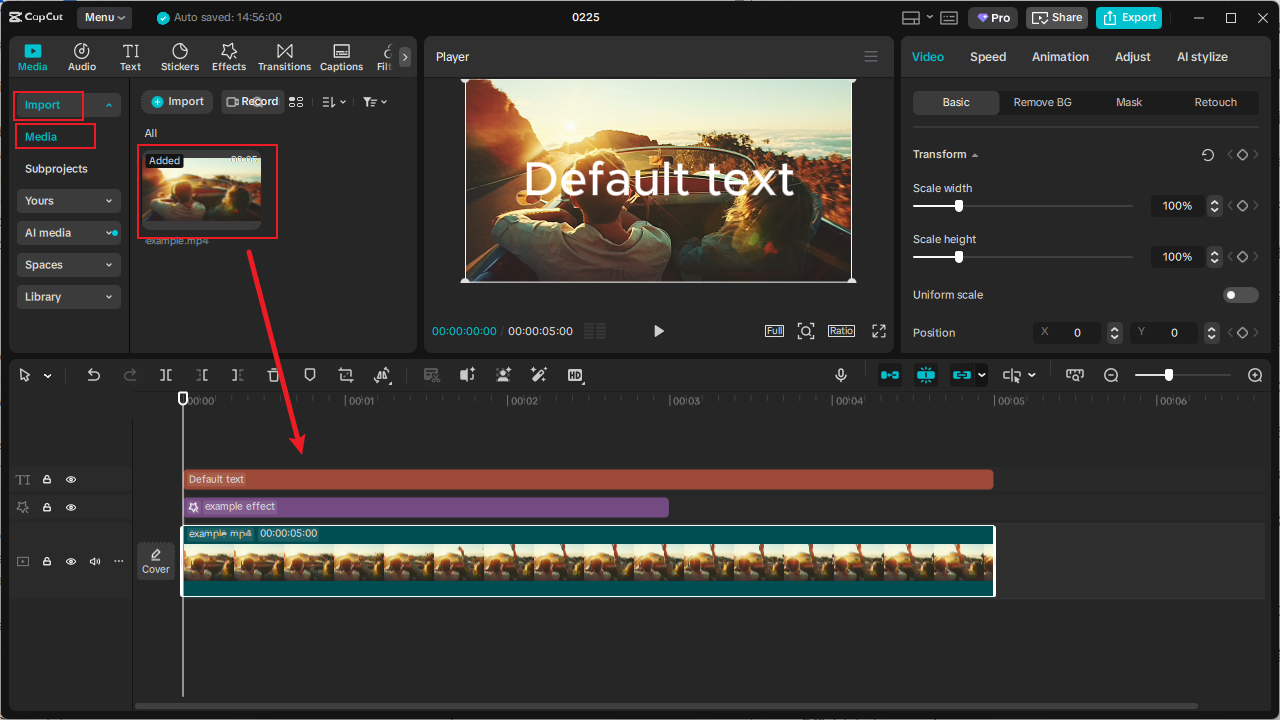Switch to the Animation tab

pyautogui.click(x=1060, y=56)
